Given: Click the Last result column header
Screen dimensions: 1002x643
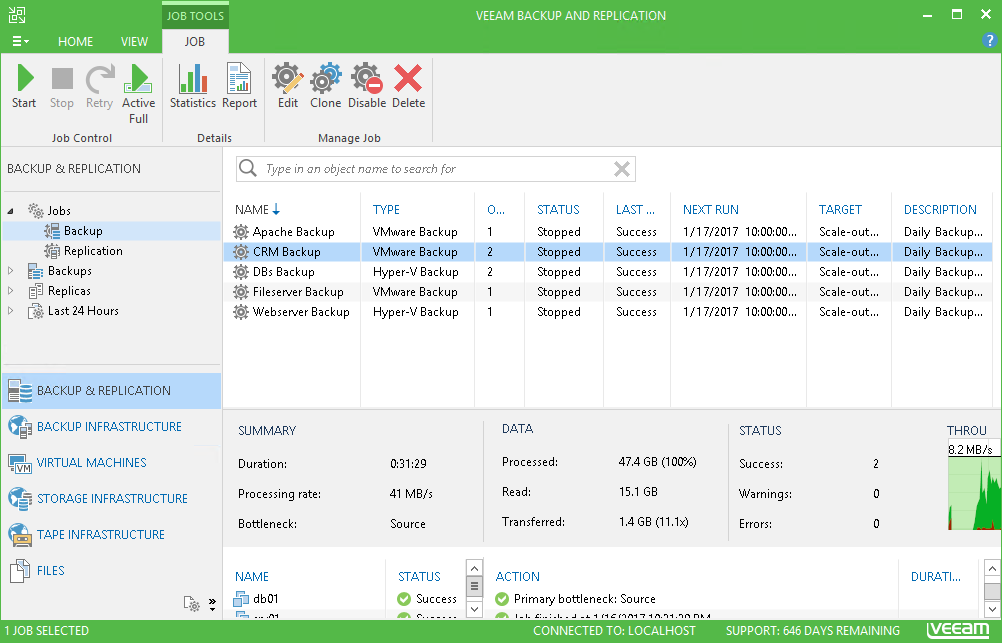Looking at the screenshot, I should [635, 210].
